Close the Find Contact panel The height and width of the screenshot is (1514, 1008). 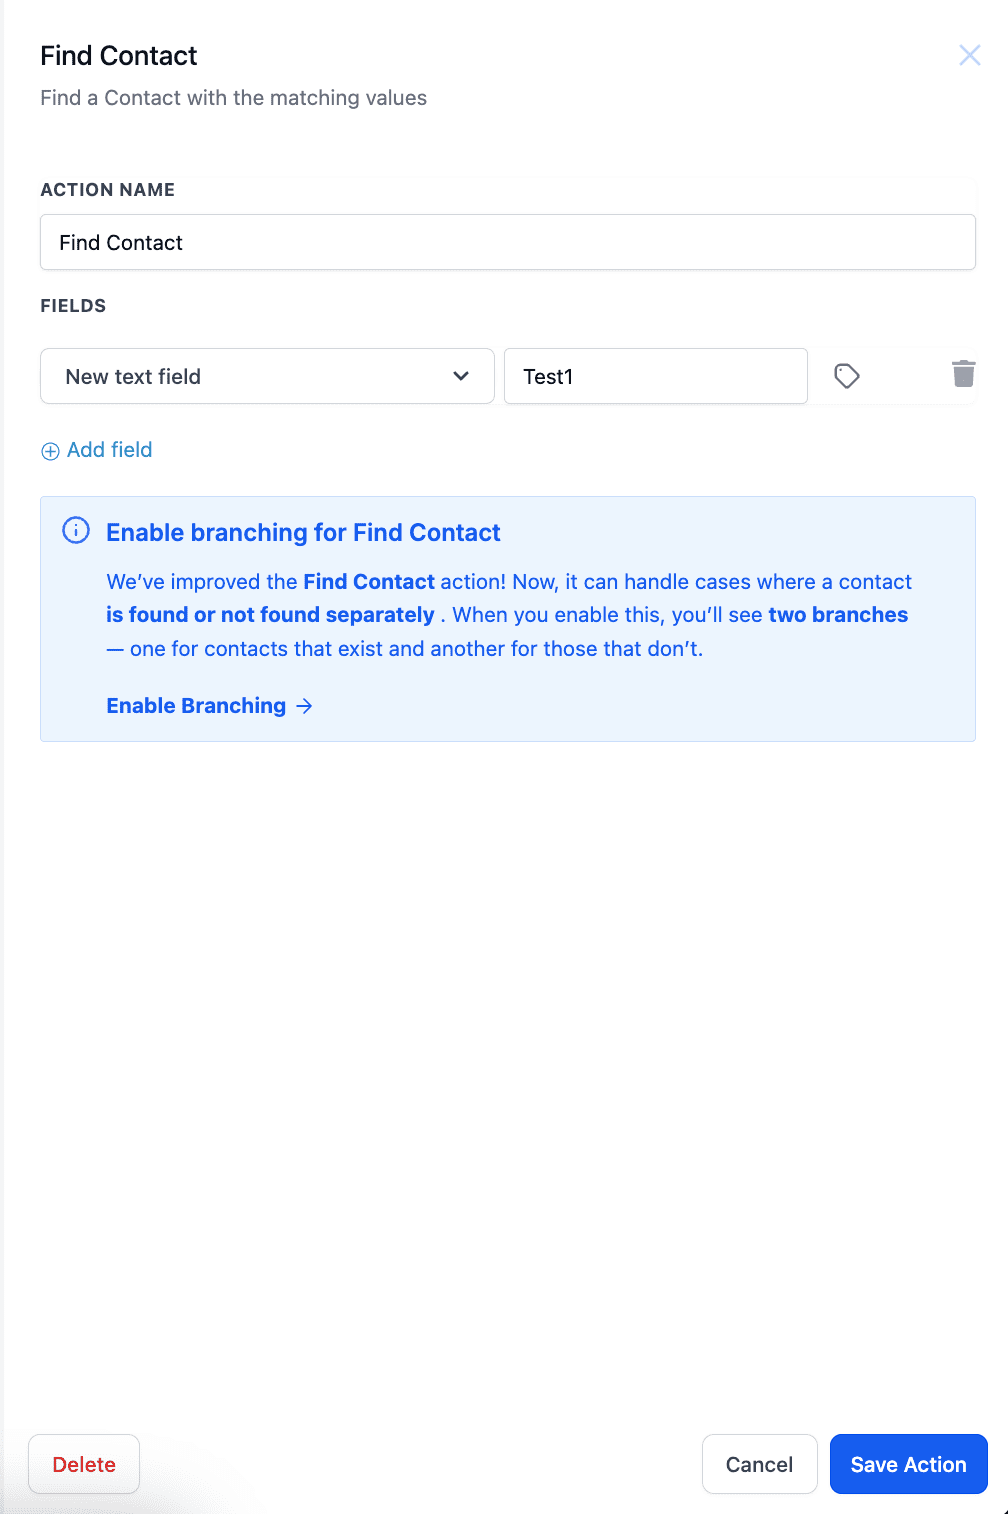tap(970, 55)
